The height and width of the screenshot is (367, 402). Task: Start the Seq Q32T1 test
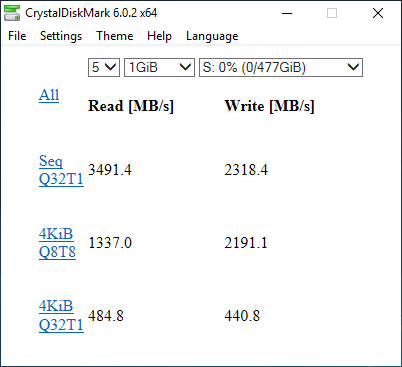[61, 170]
